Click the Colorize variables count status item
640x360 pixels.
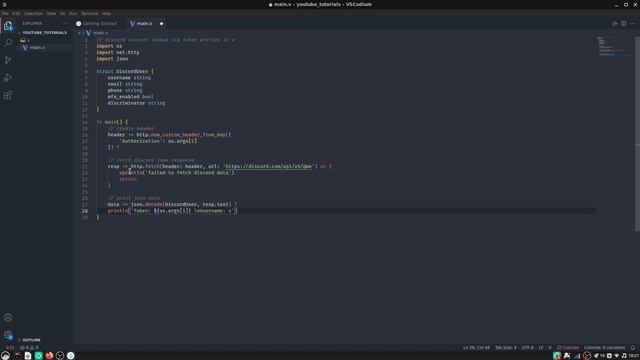click(x=604, y=348)
